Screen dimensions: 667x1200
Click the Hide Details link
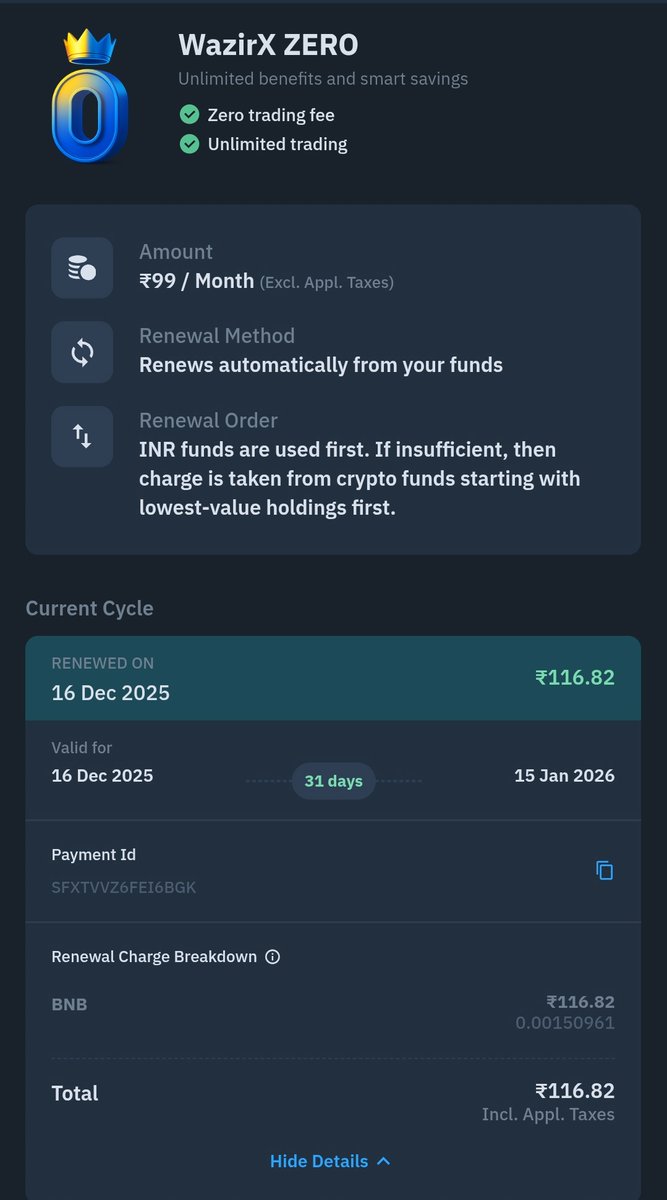(319, 1161)
